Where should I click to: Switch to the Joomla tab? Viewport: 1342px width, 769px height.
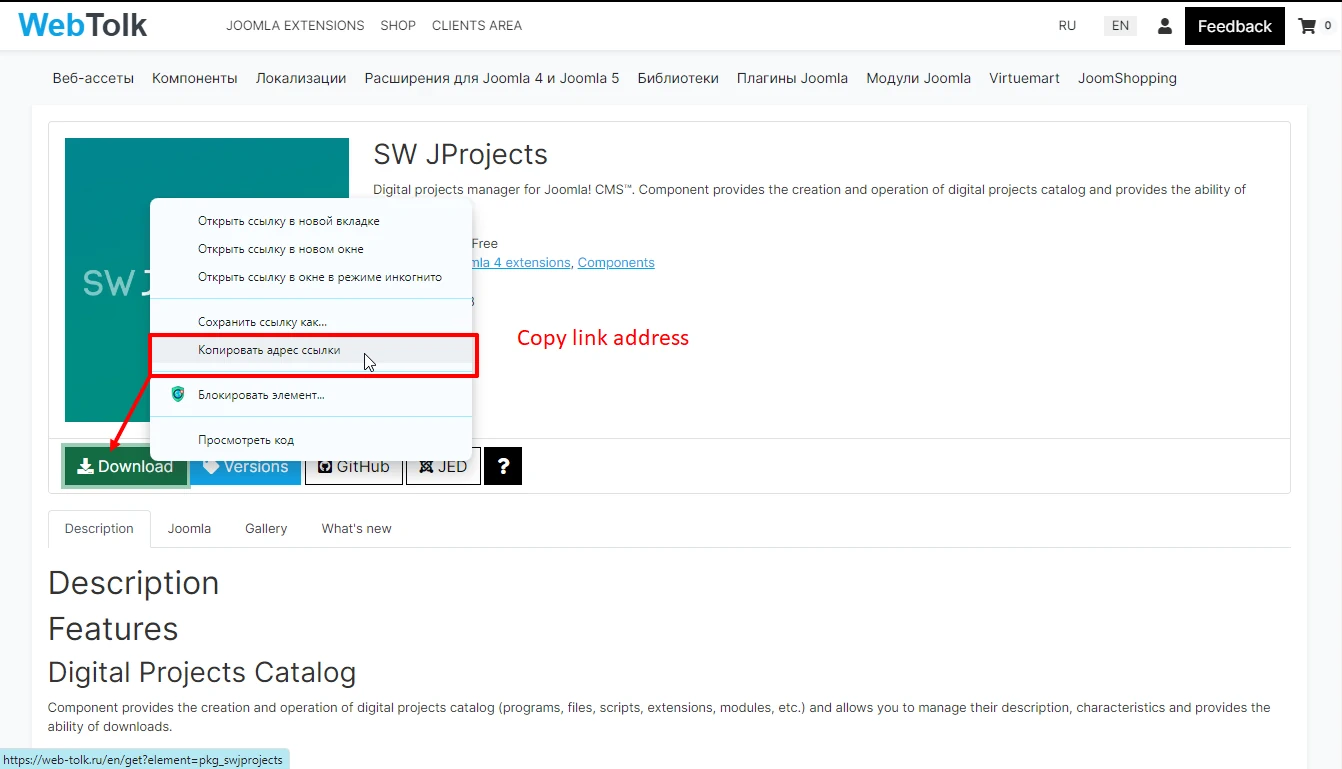click(189, 529)
